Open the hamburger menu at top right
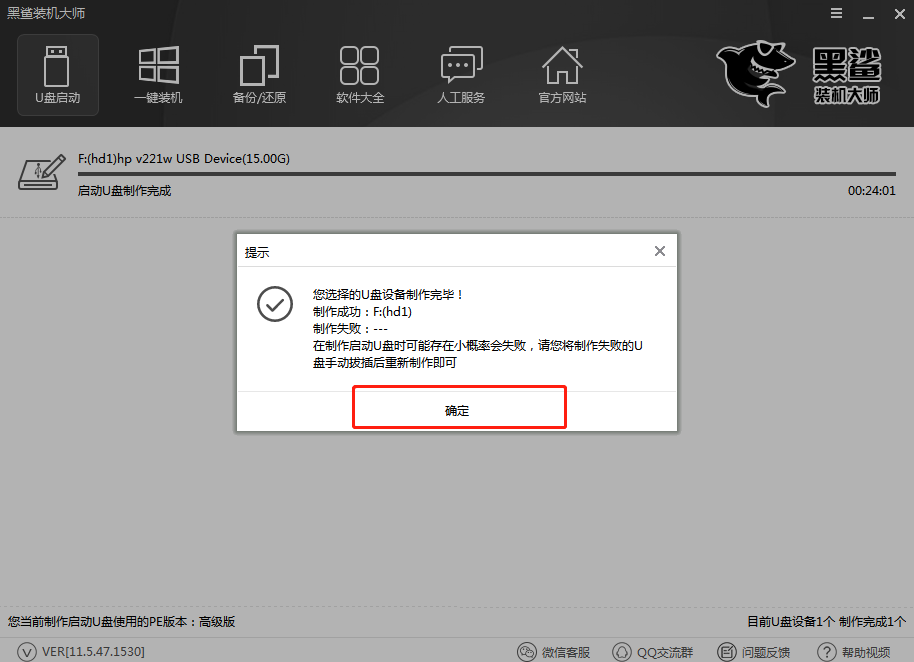The image size is (914, 662). (837, 14)
